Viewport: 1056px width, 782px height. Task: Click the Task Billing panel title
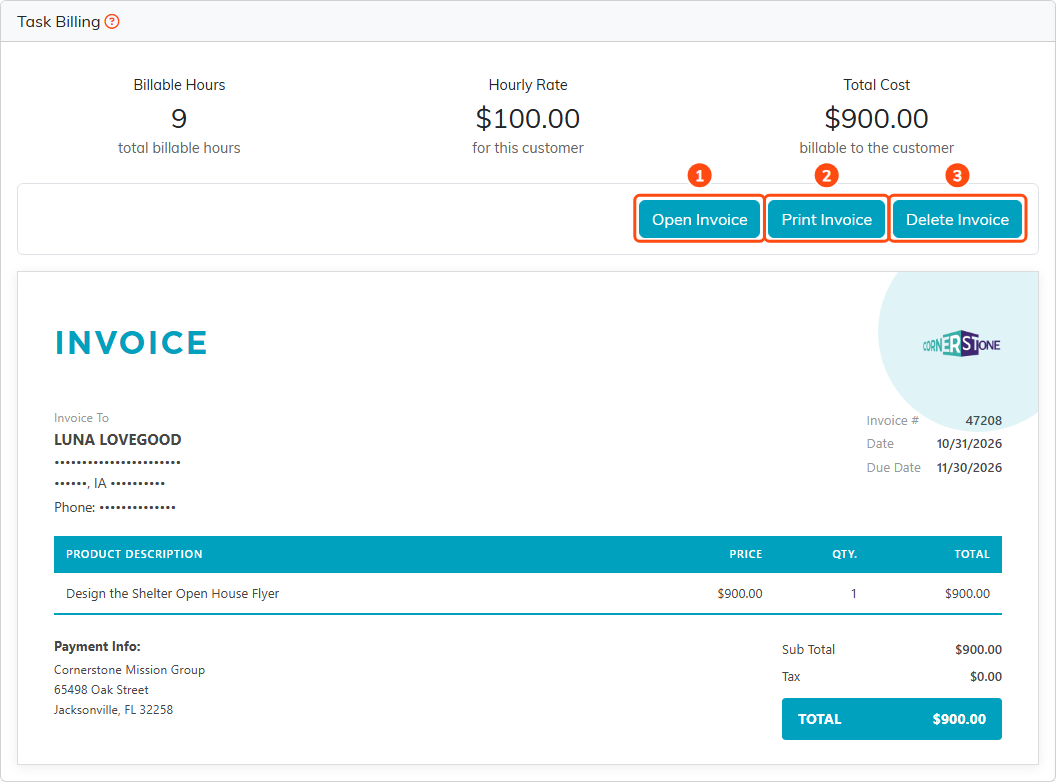click(59, 22)
